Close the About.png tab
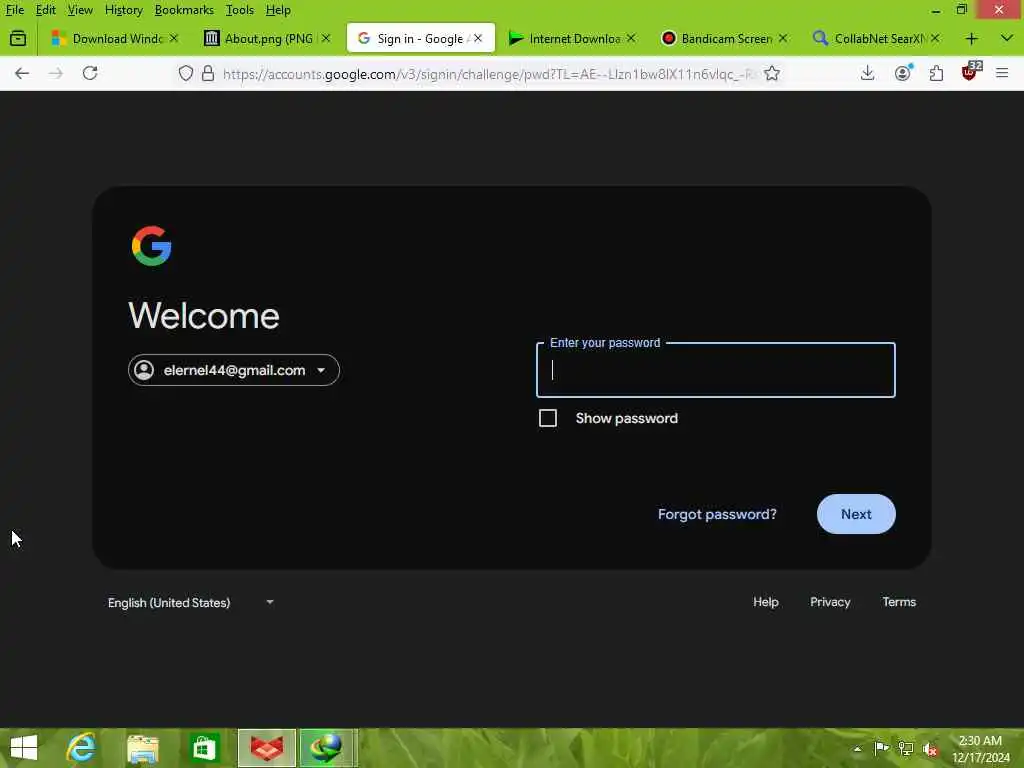 pos(326,39)
